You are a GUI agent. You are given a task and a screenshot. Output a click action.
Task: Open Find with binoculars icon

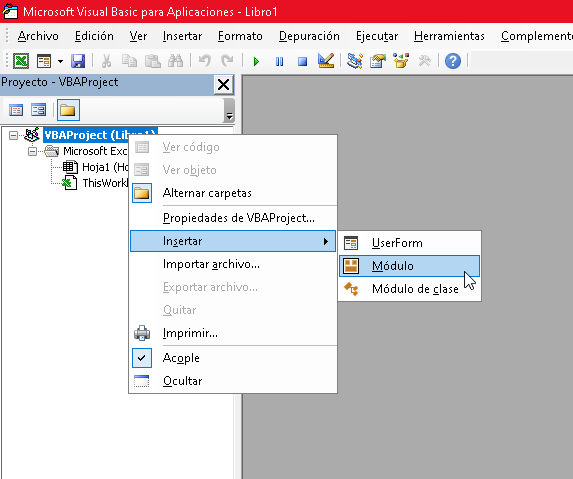(x=175, y=61)
